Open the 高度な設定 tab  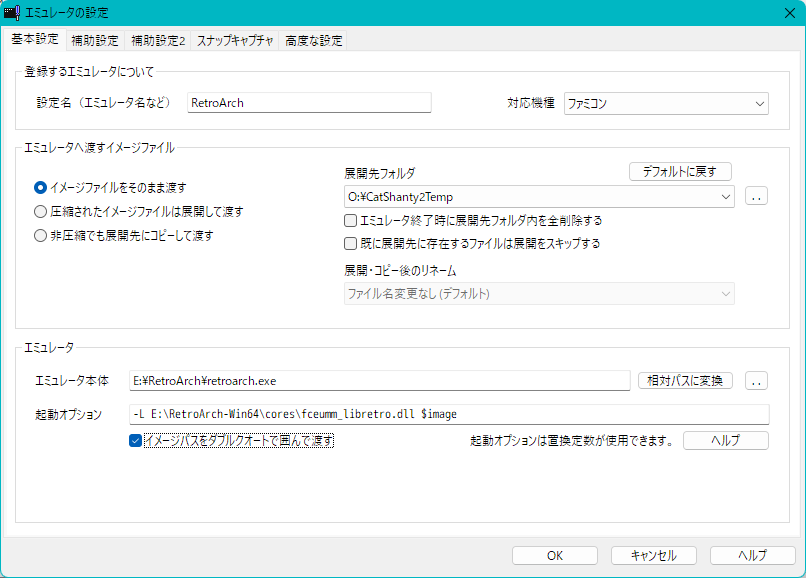tap(314, 41)
